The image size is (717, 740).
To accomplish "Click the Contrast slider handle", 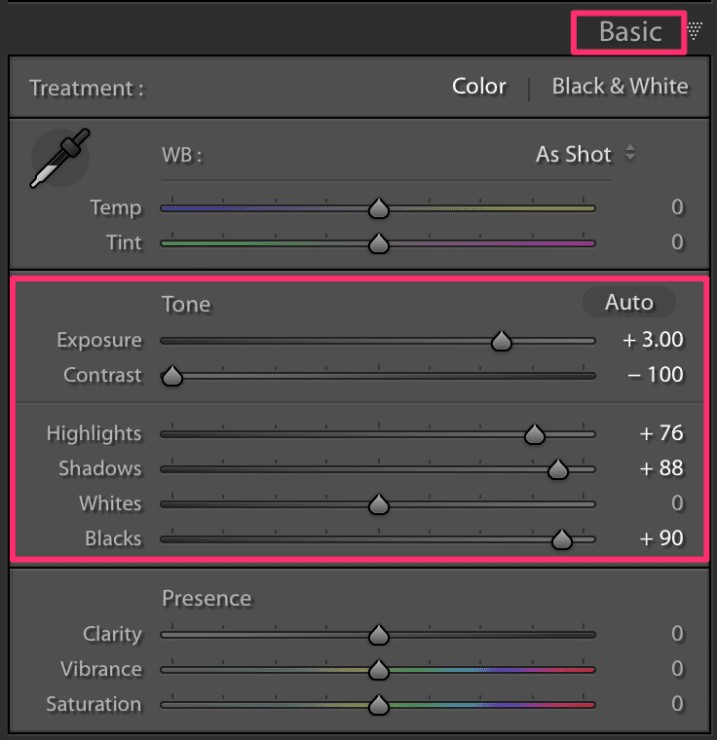I will pyautogui.click(x=172, y=376).
